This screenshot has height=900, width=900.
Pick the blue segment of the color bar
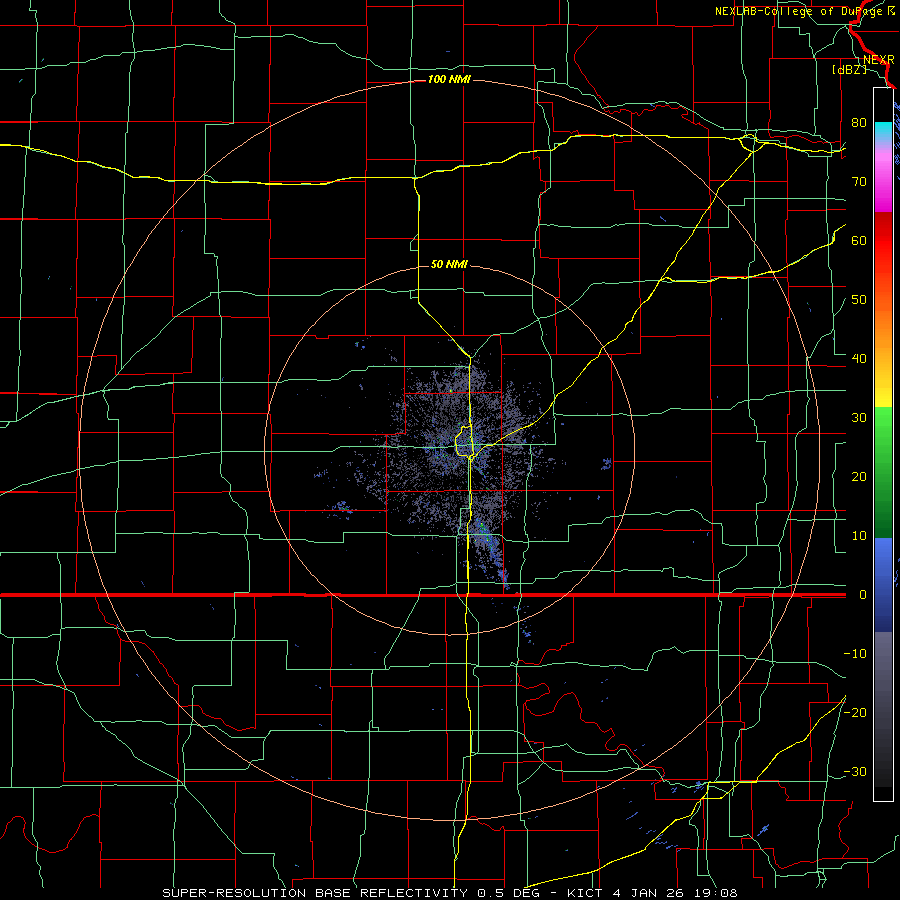click(883, 584)
